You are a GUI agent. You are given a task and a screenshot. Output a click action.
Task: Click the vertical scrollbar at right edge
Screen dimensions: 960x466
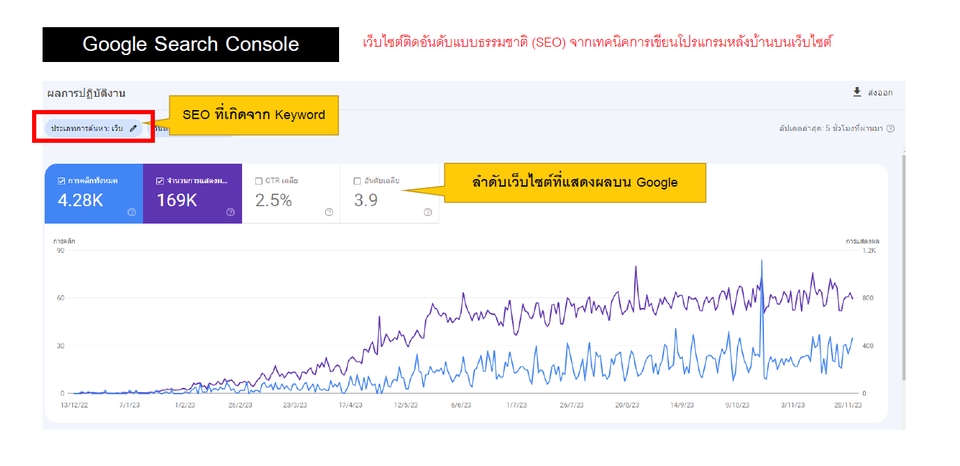tap(904, 270)
